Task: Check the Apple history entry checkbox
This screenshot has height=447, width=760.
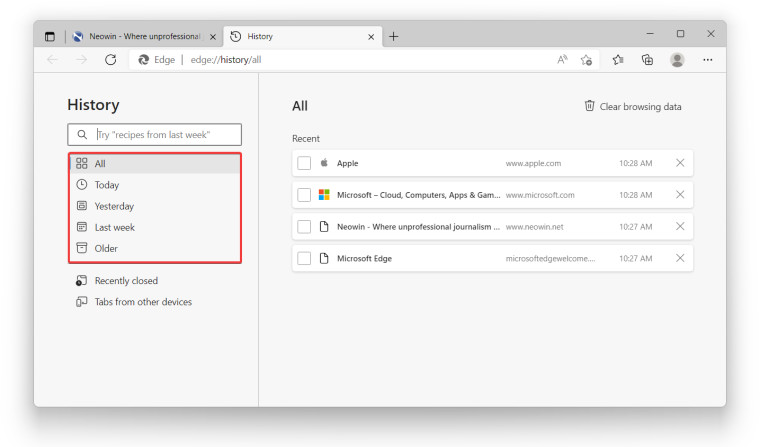Action: pyautogui.click(x=304, y=163)
